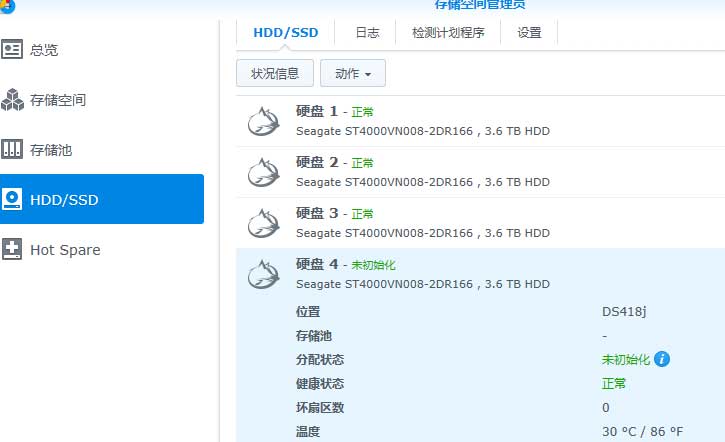Viewport: 725px width, 442px height.
Task: Click the 0 bad sector count value
Action: pos(606,408)
